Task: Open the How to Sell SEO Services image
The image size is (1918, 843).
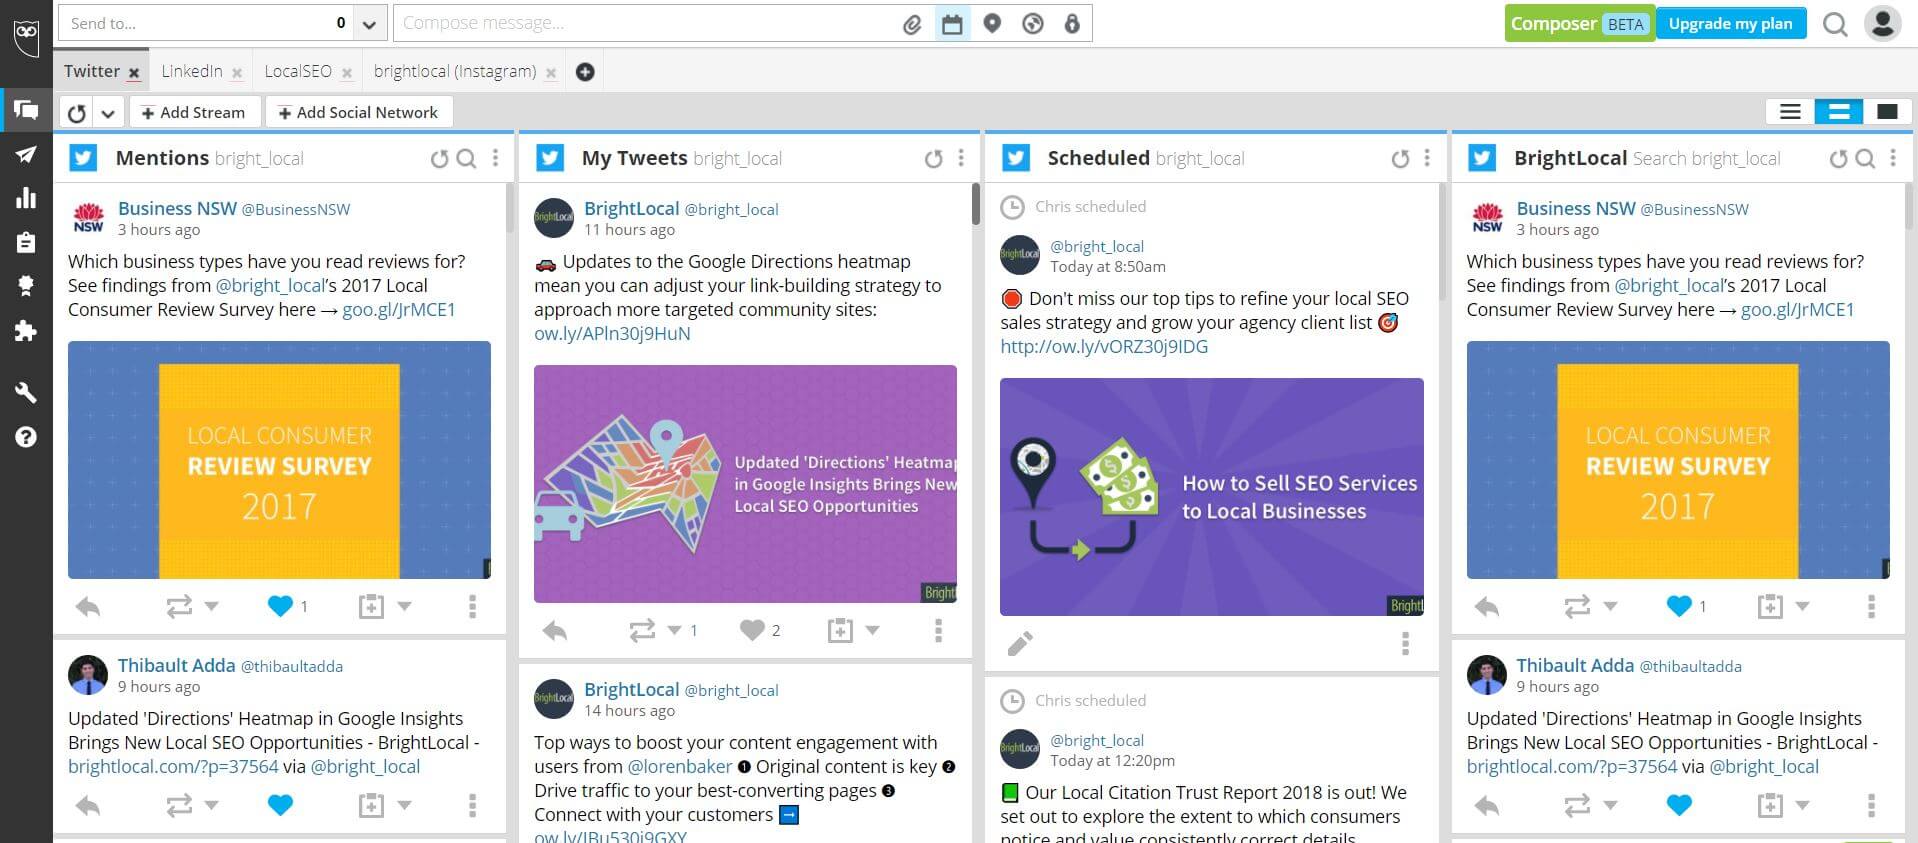Action: pos(1211,497)
